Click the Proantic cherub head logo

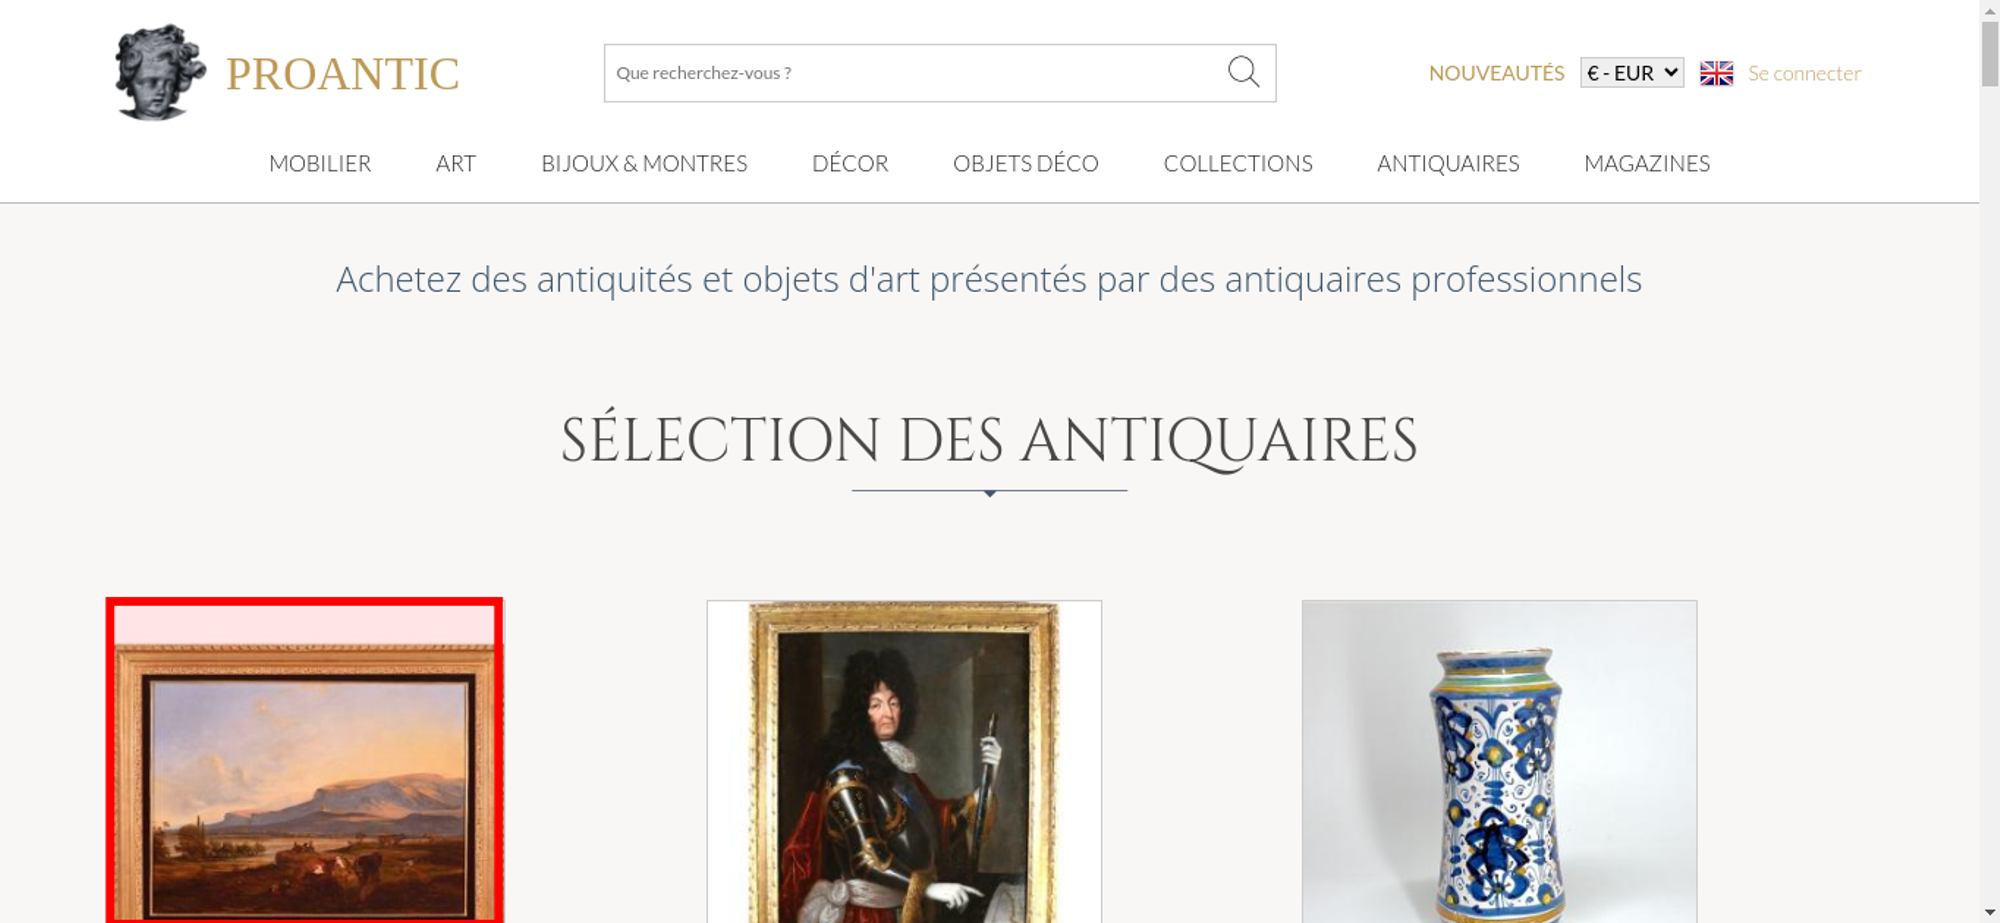click(x=160, y=72)
